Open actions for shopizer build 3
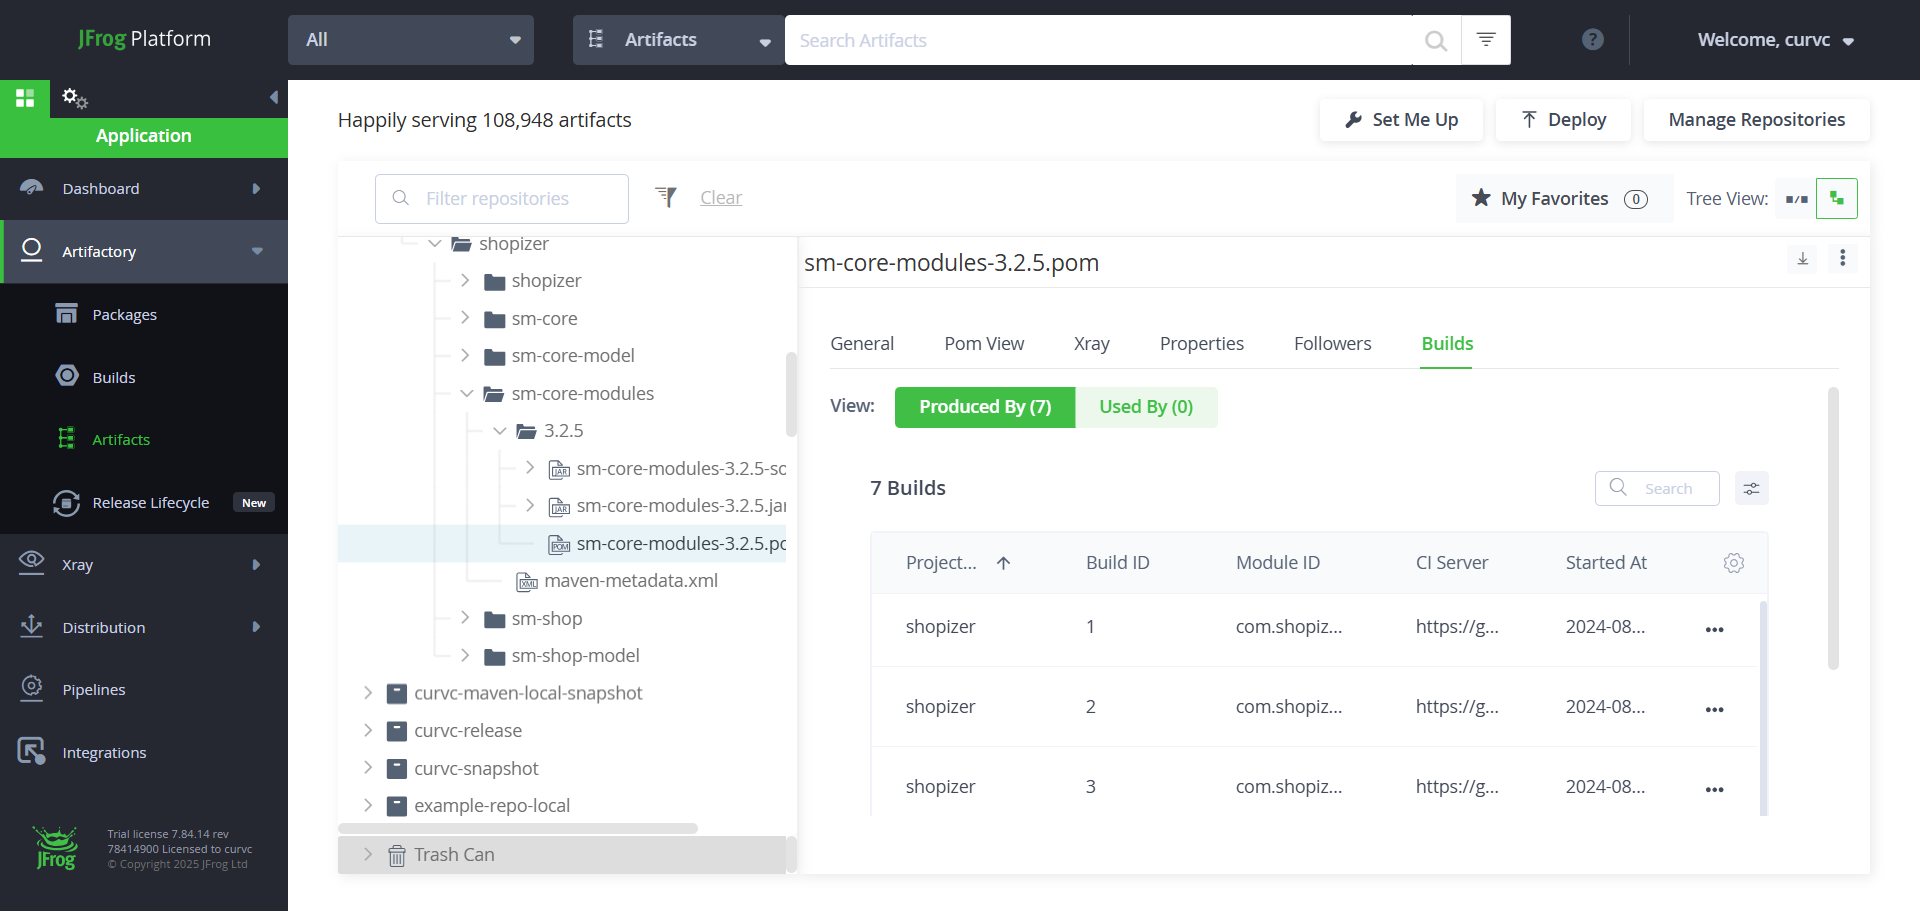 pos(1715,789)
